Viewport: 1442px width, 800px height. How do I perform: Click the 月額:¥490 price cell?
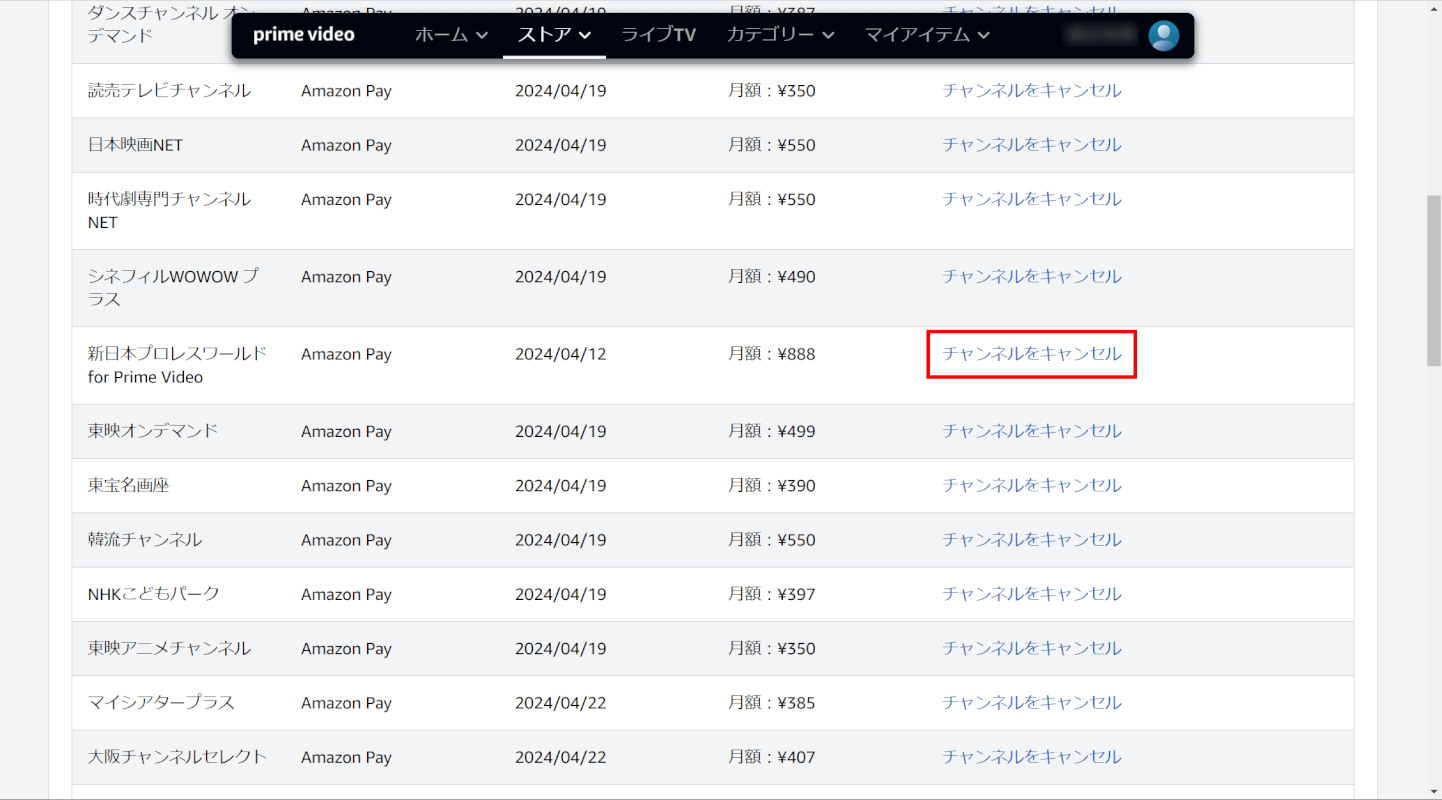(772, 276)
